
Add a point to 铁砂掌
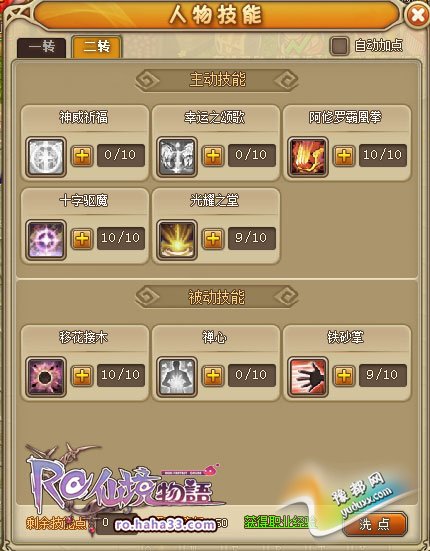coord(344,376)
